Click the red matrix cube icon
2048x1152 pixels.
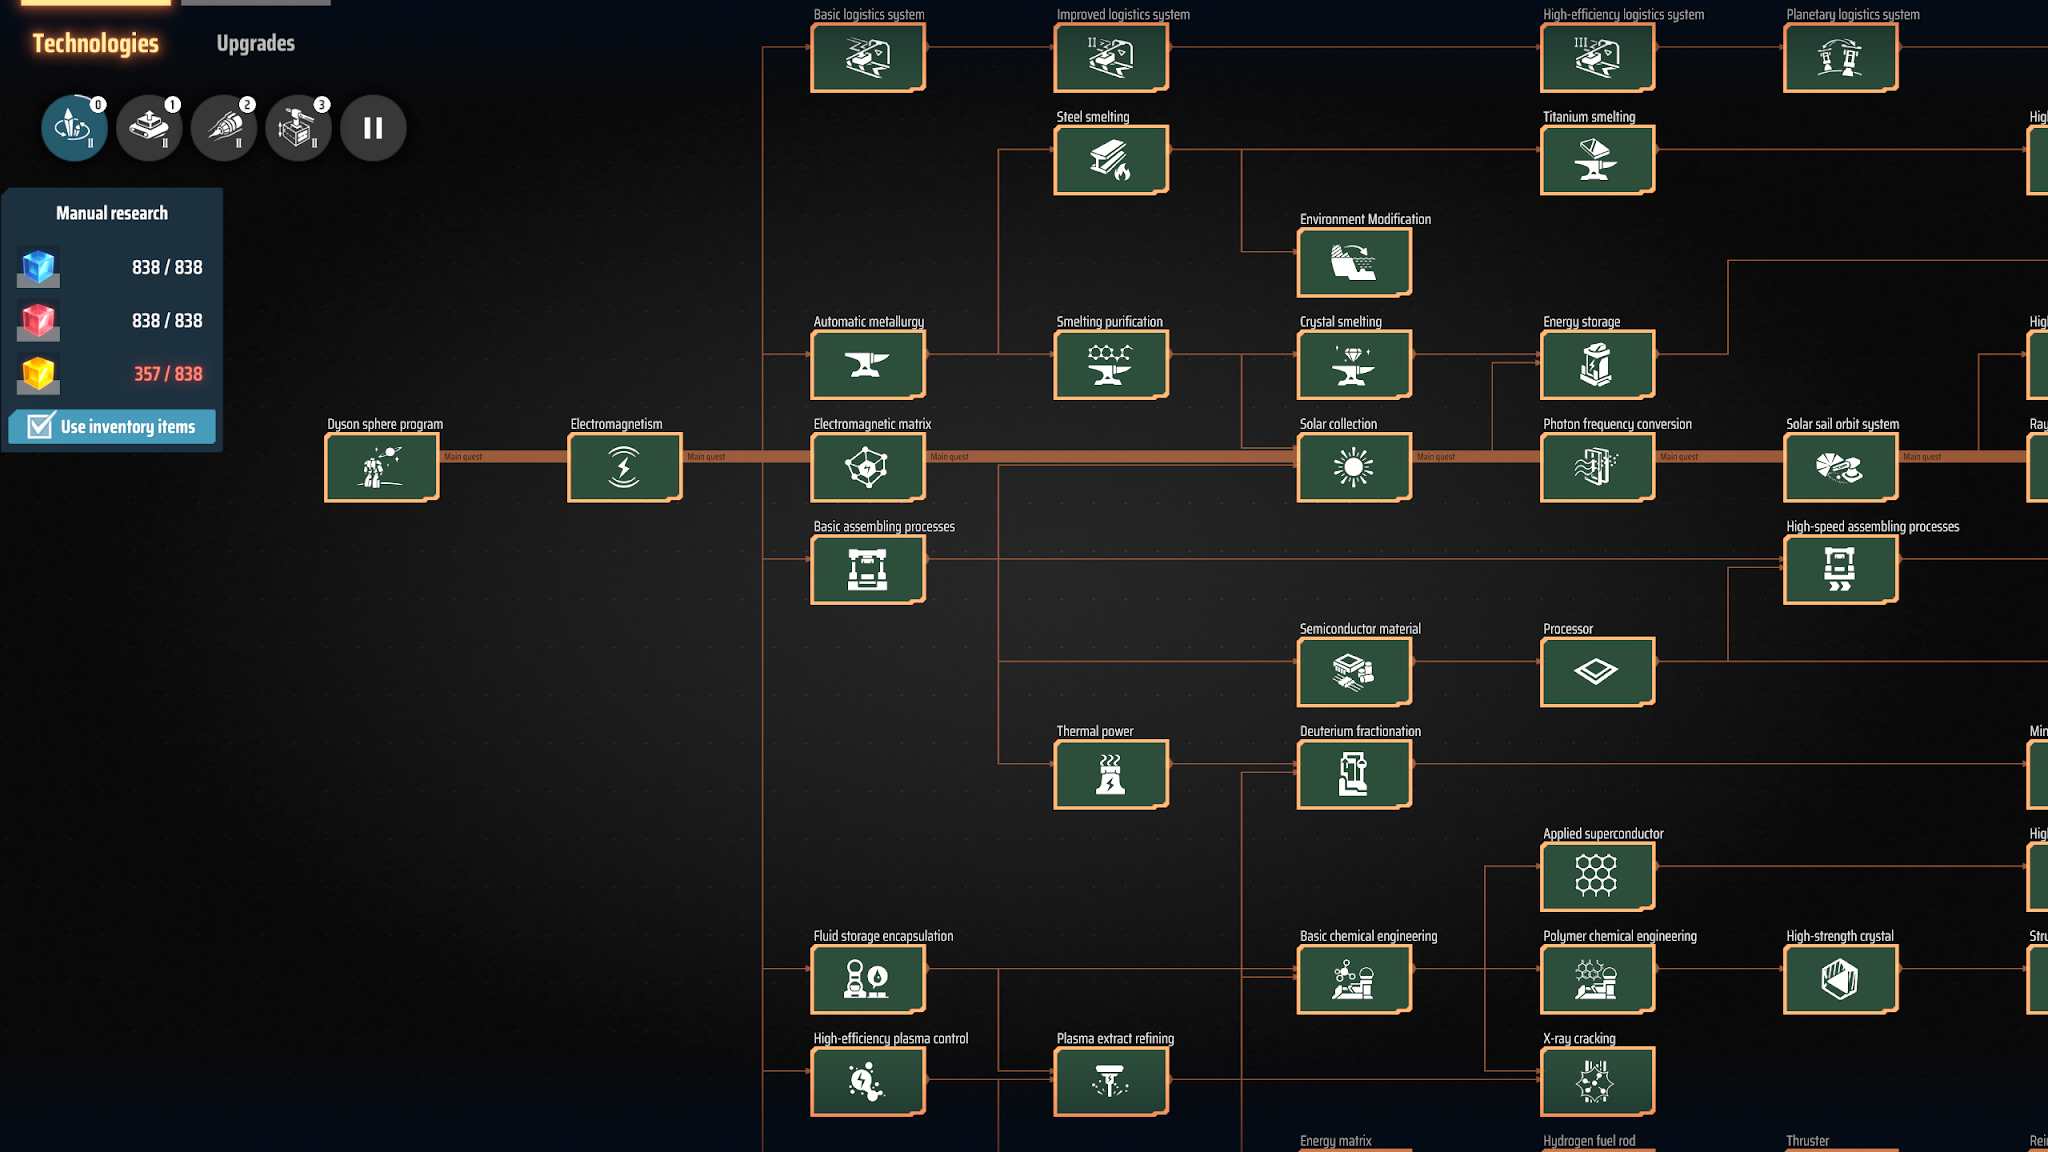coord(38,320)
